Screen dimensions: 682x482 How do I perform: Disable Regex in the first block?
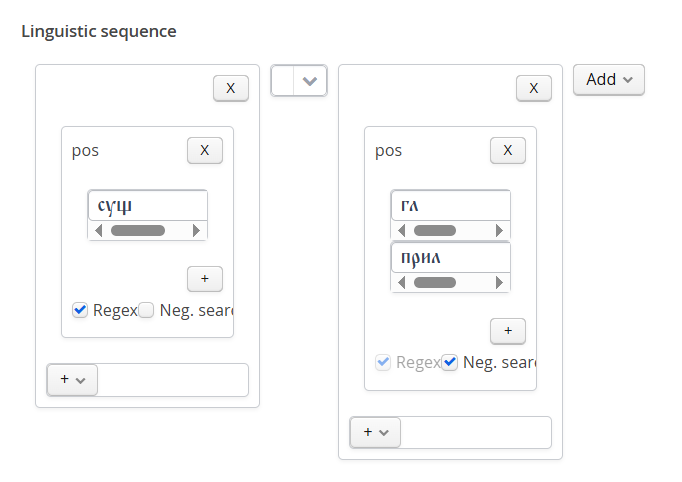[81, 310]
